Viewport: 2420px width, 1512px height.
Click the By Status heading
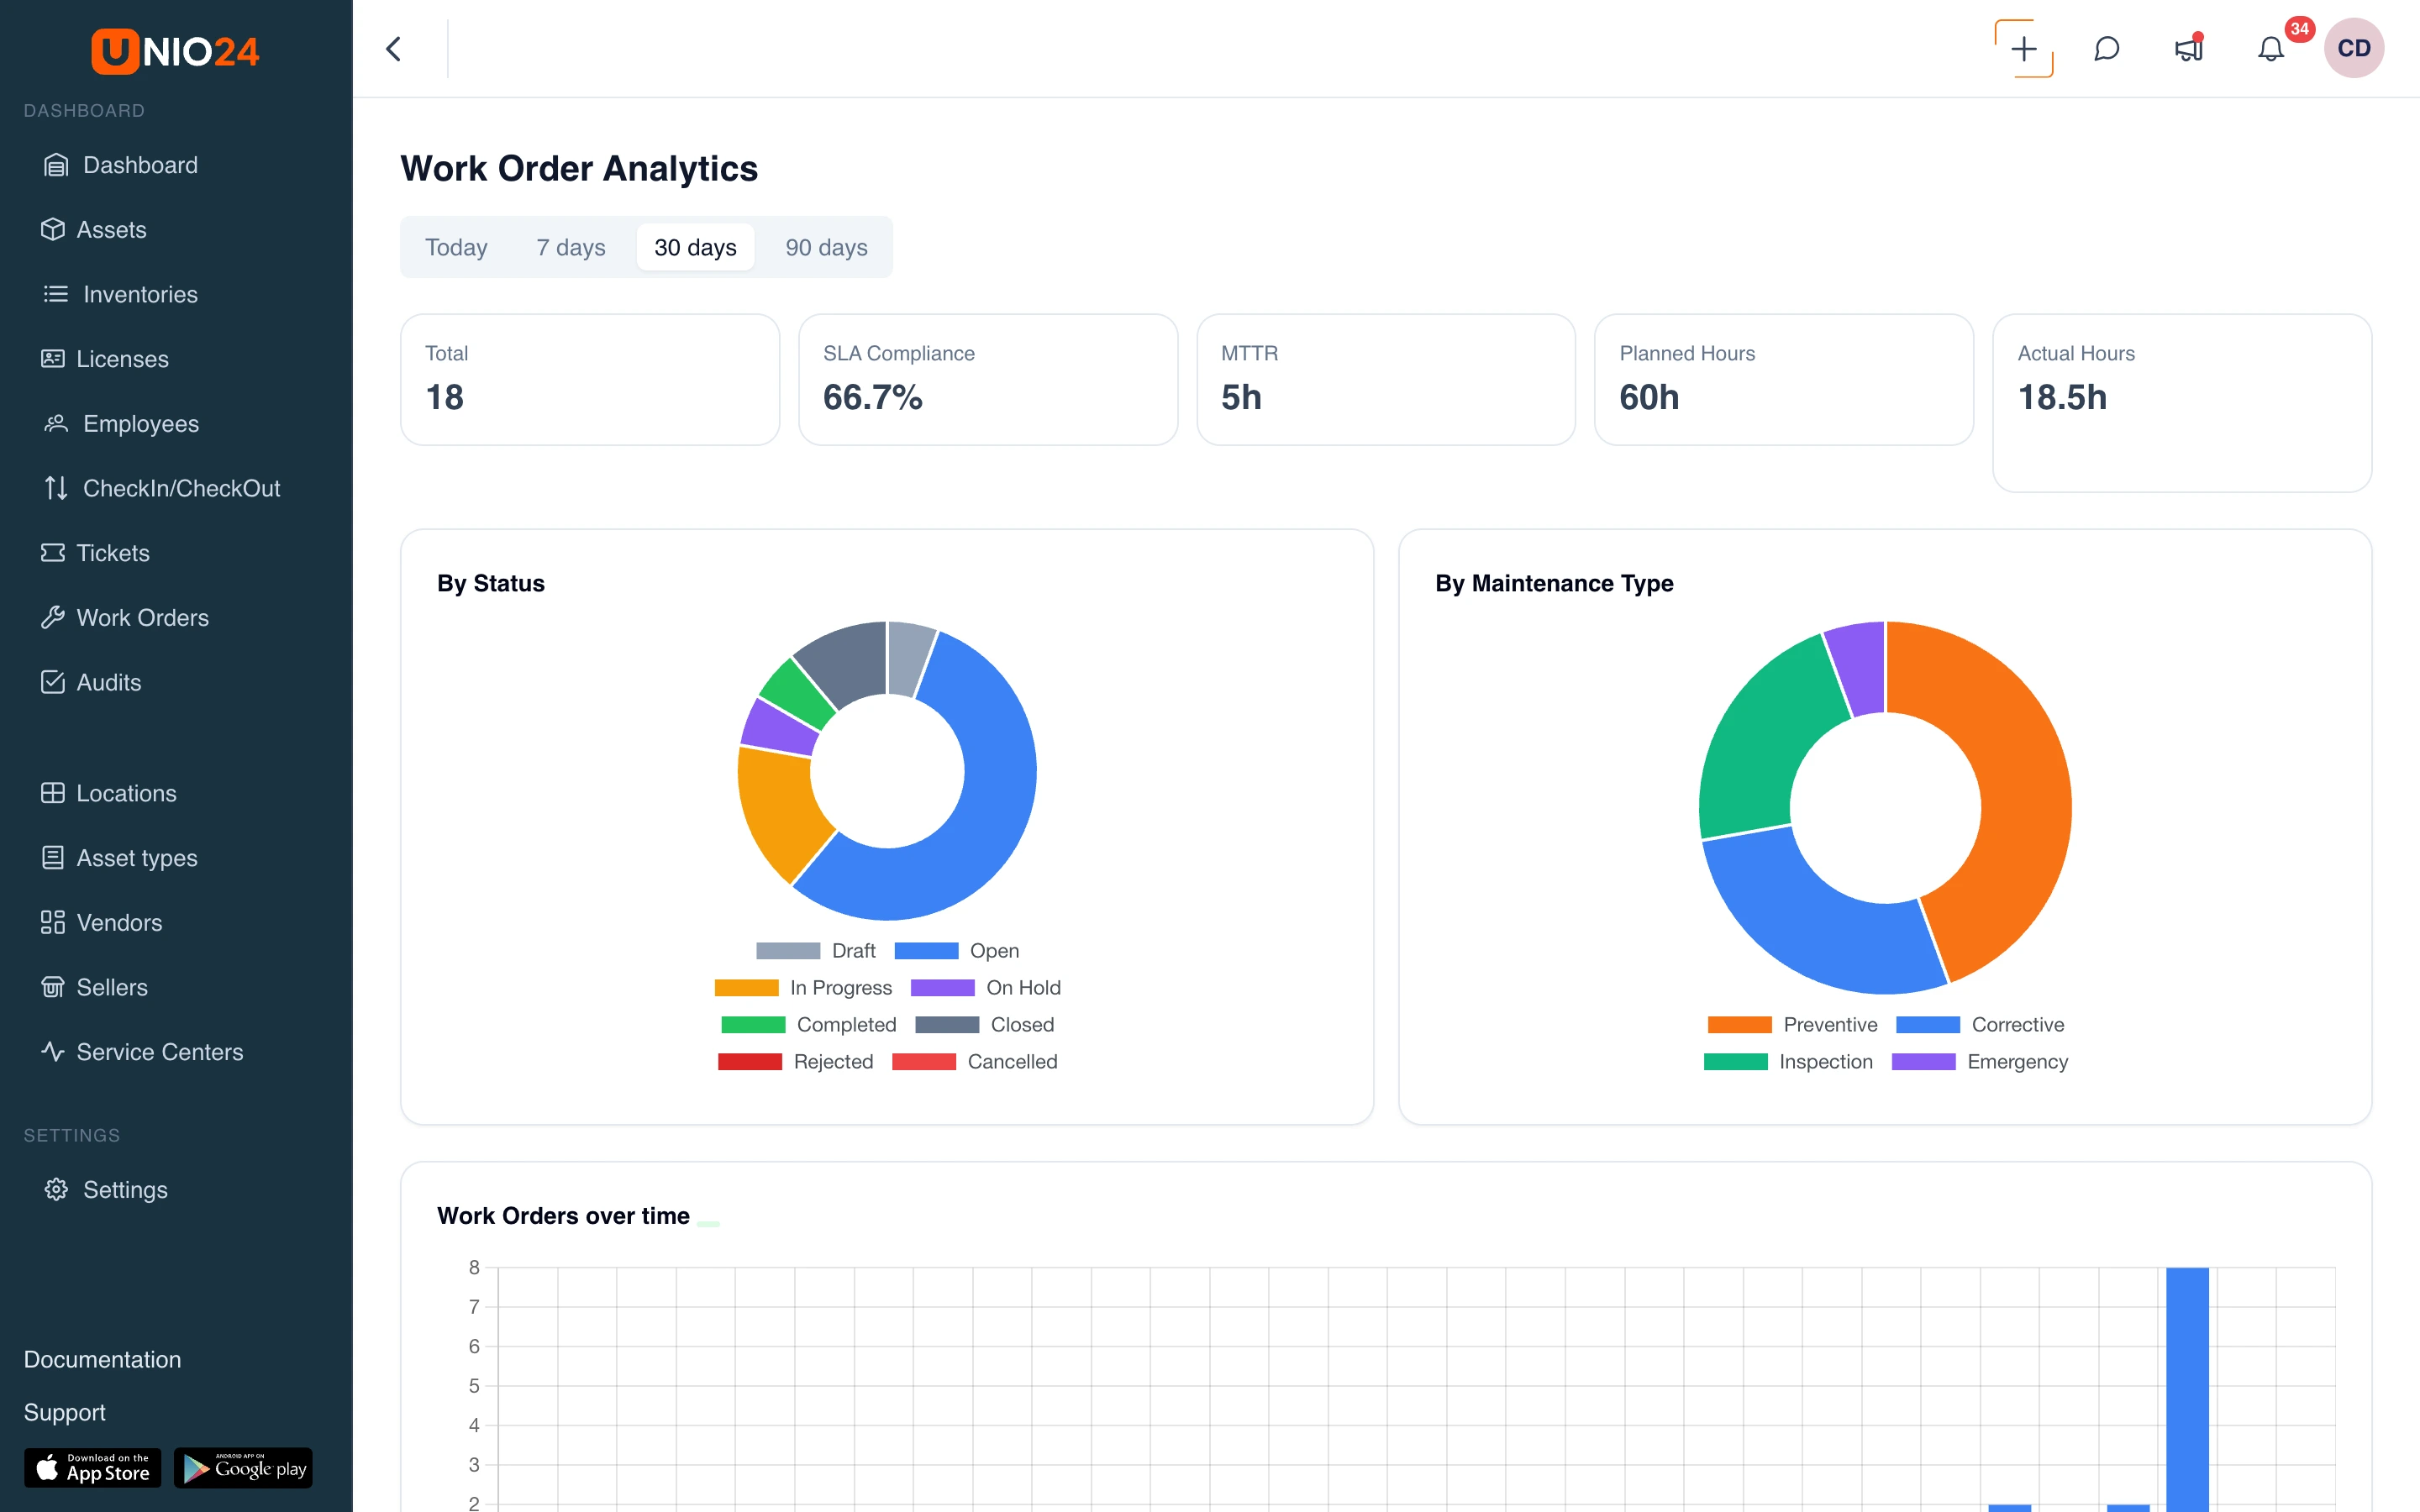pos(491,583)
